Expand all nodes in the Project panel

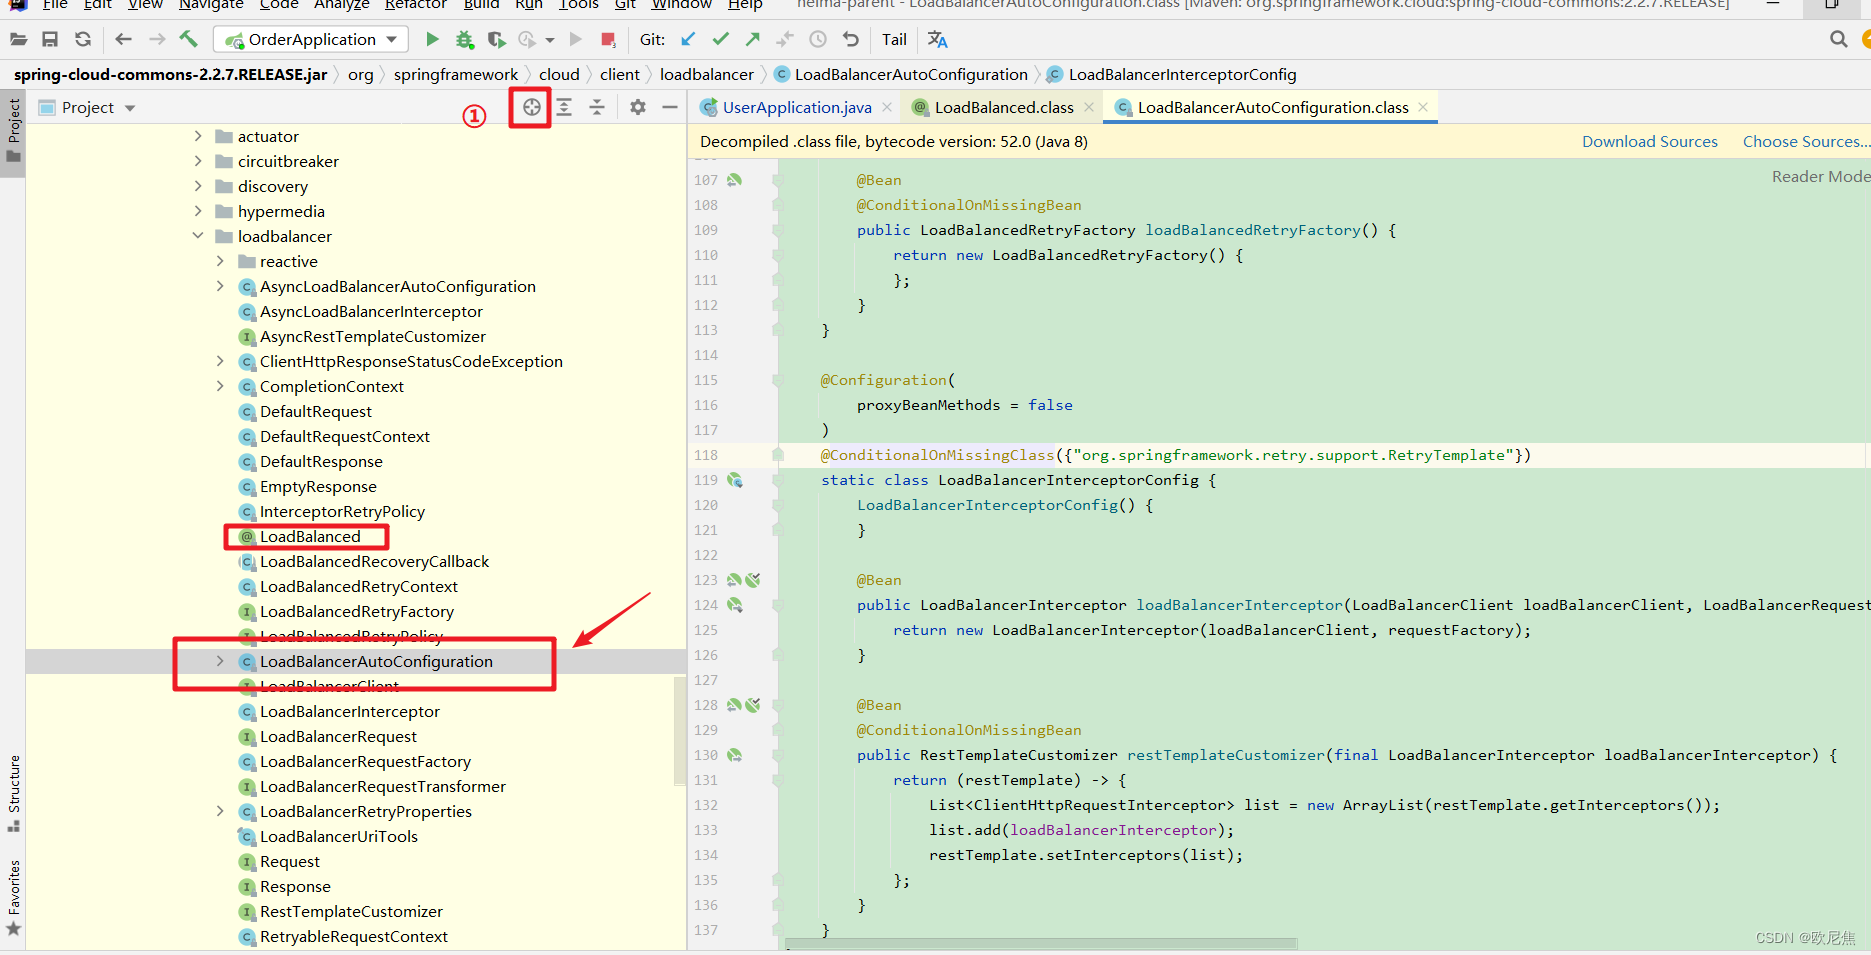pos(564,107)
